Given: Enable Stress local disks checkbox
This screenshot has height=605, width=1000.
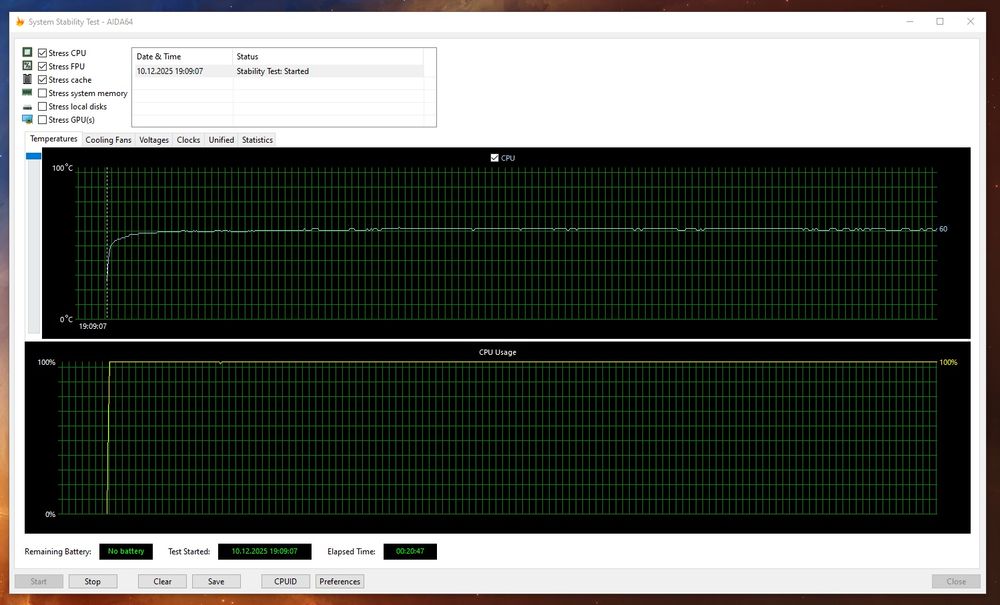Looking at the screenshot, I should click(42, 106).
